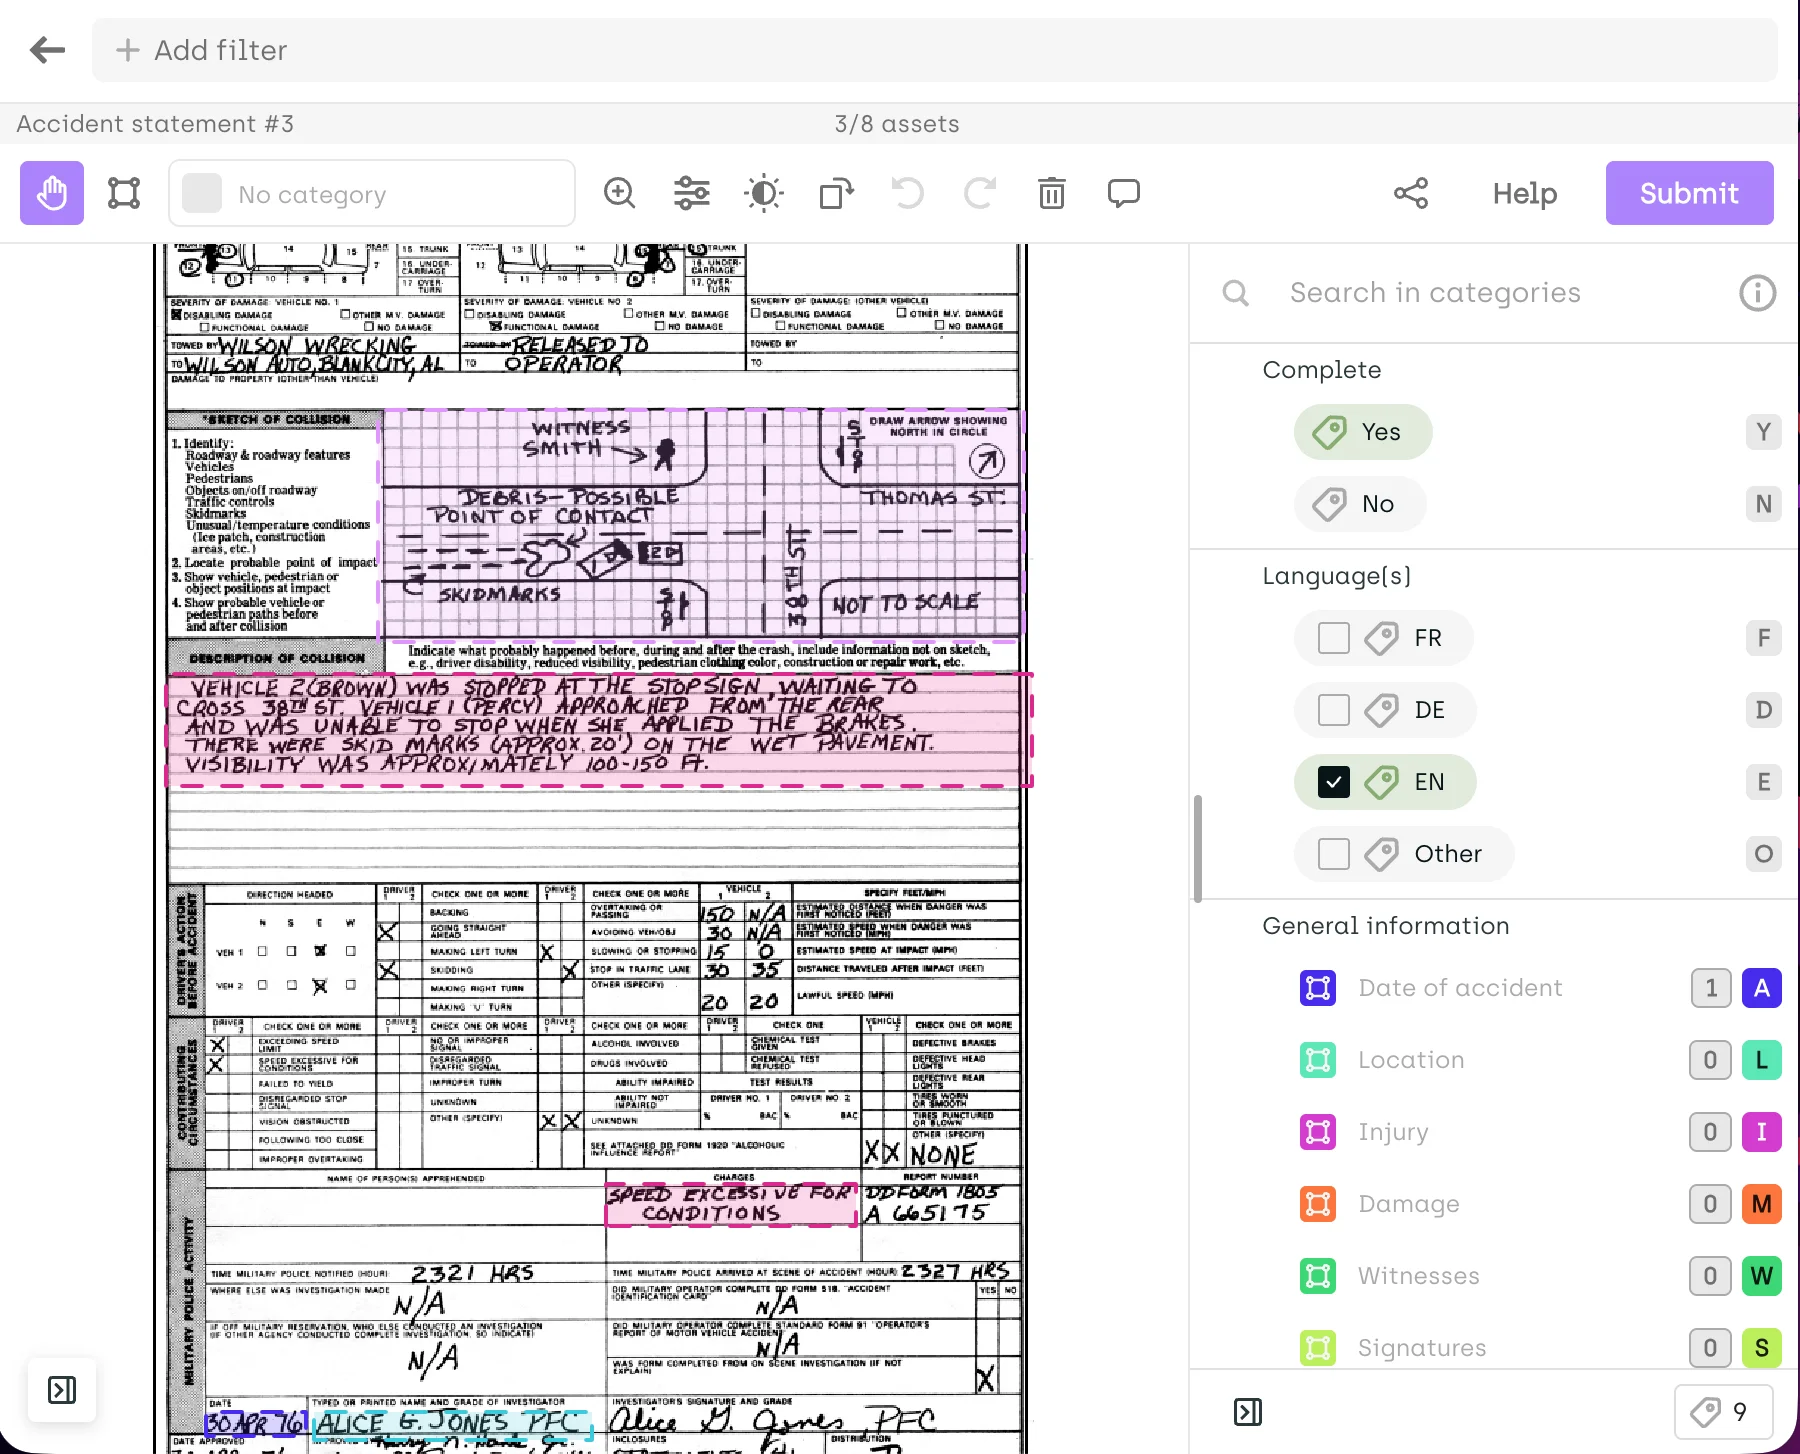Collapse the right categories panel icon
This screenshot has height=1454, width=1800.
[1248, 1412]
